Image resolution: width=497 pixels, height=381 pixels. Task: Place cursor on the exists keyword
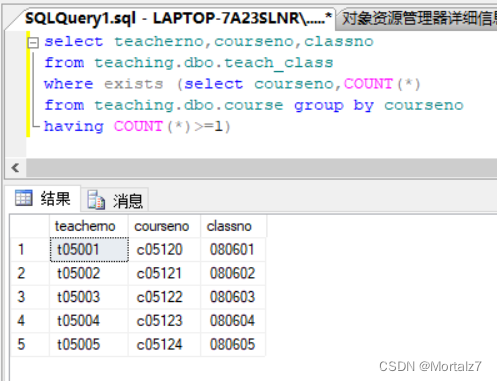click(134, 84)
